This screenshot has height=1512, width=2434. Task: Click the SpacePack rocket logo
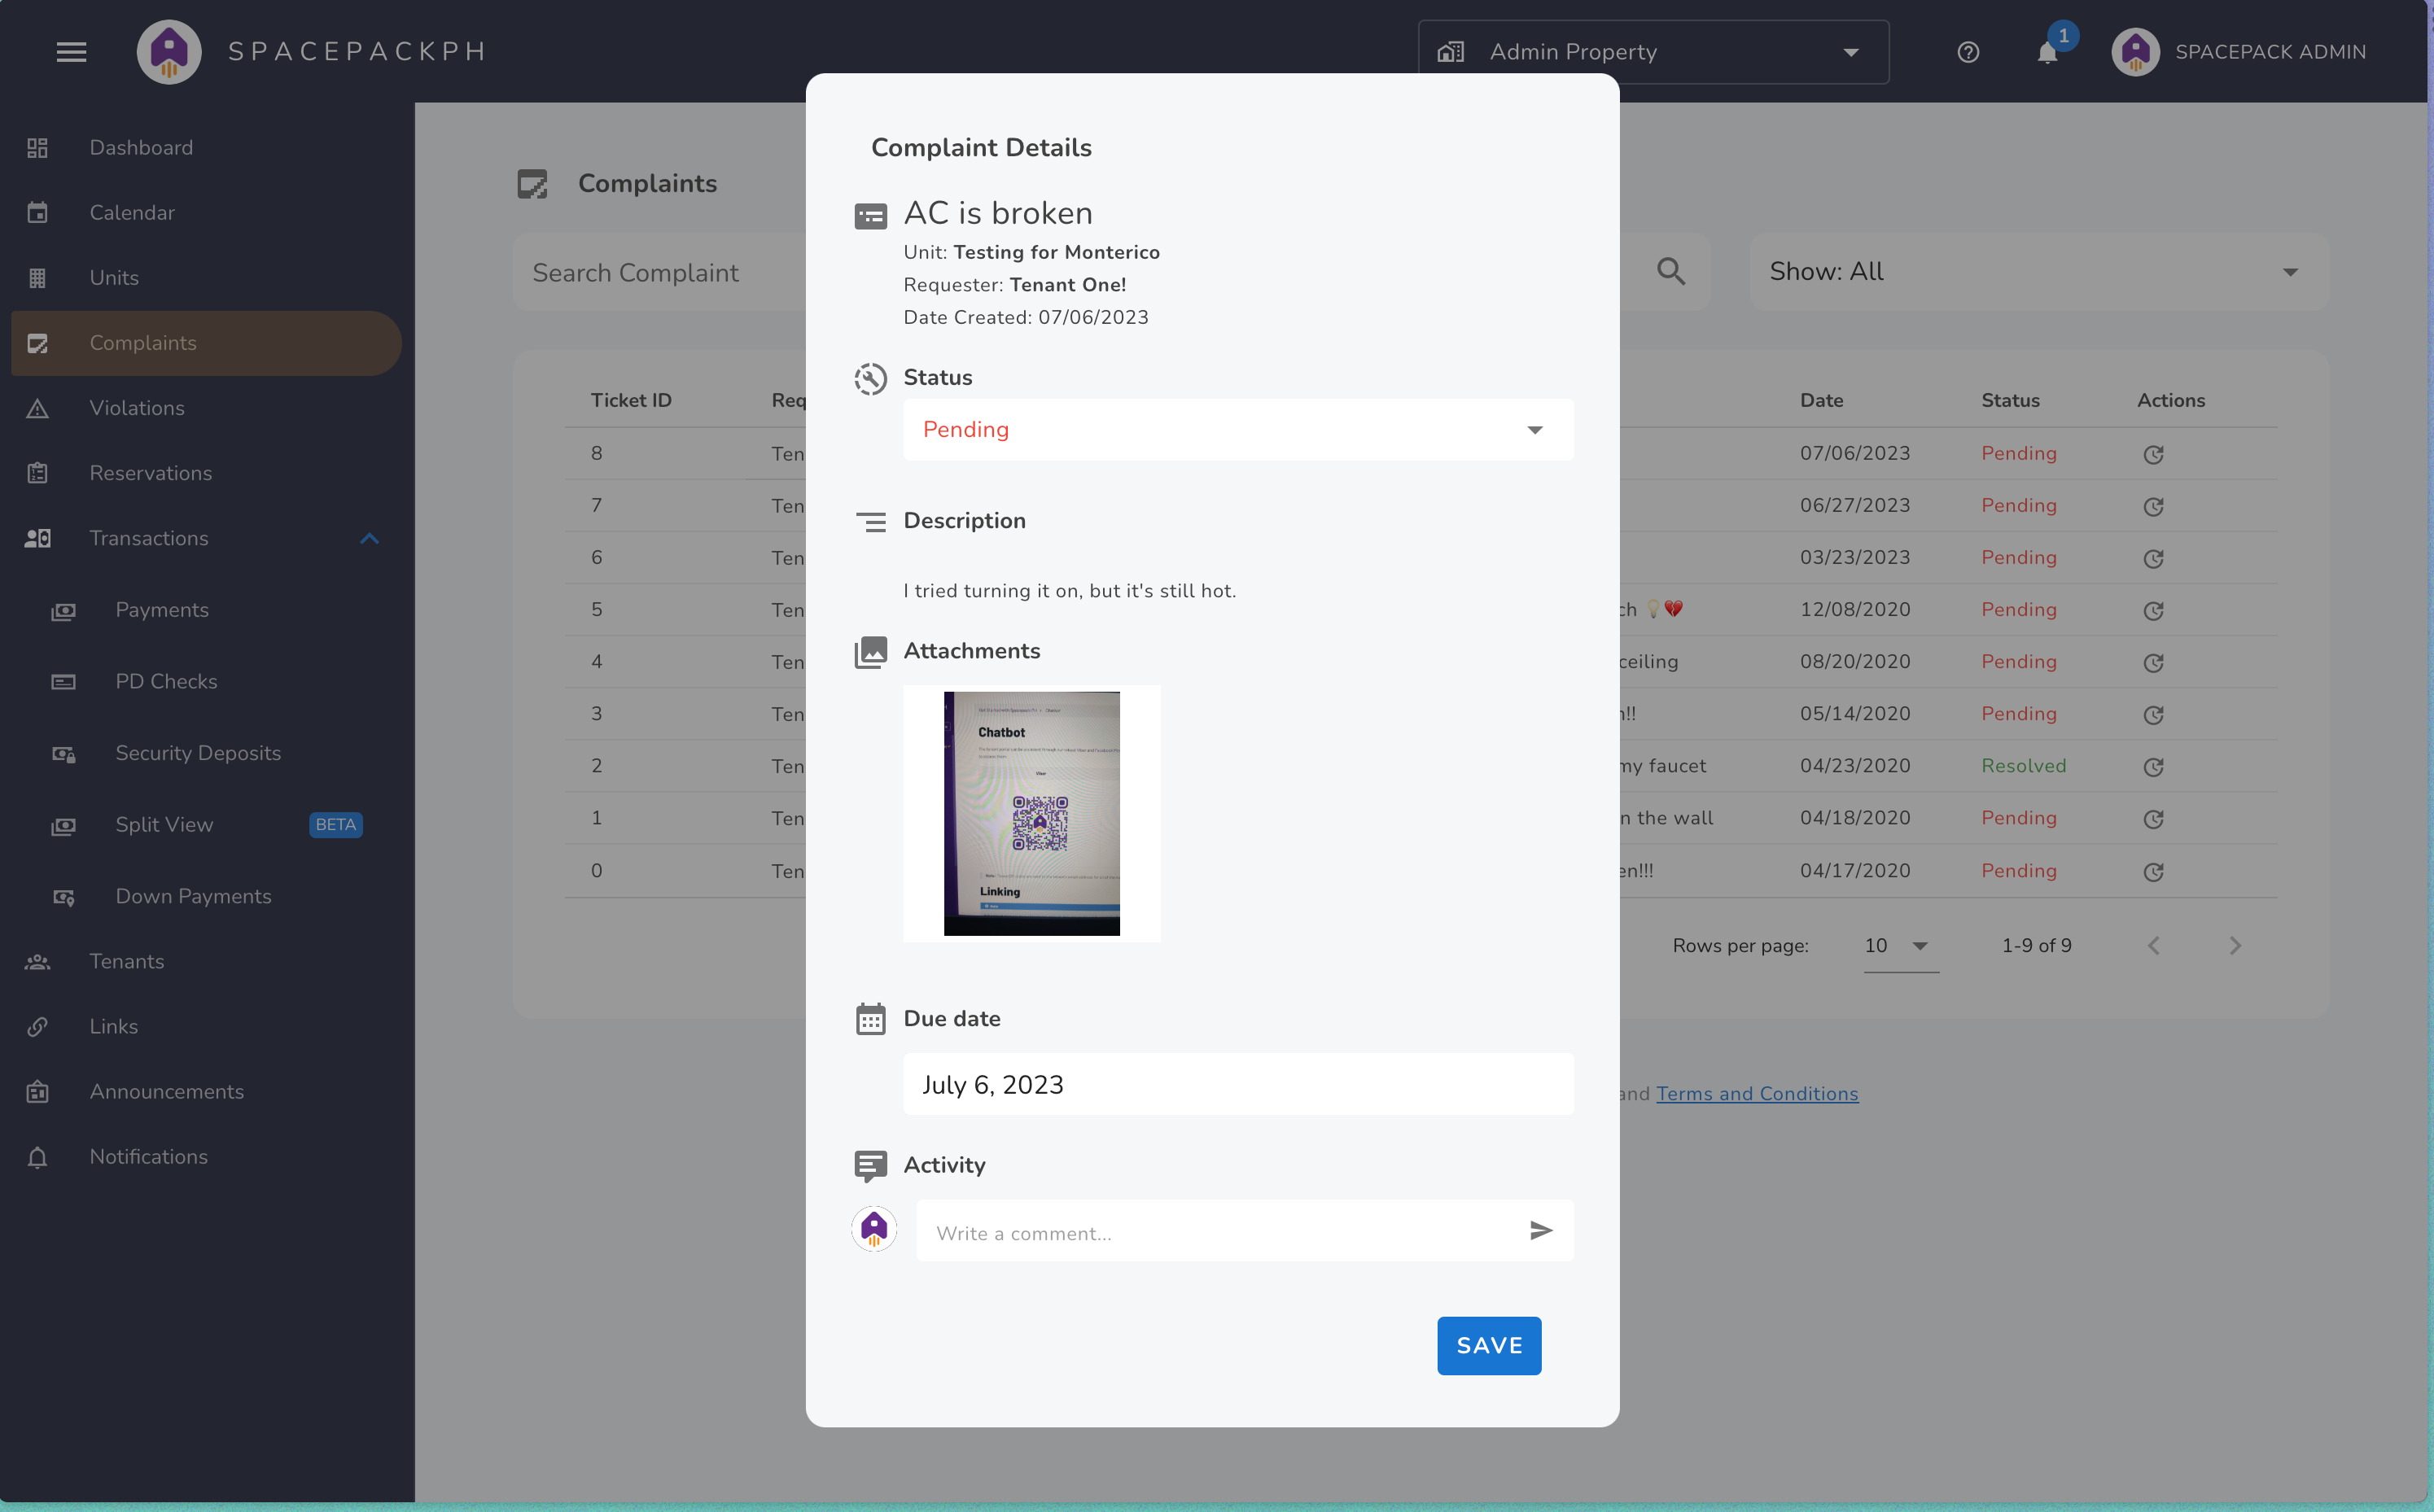click(169, 52)
